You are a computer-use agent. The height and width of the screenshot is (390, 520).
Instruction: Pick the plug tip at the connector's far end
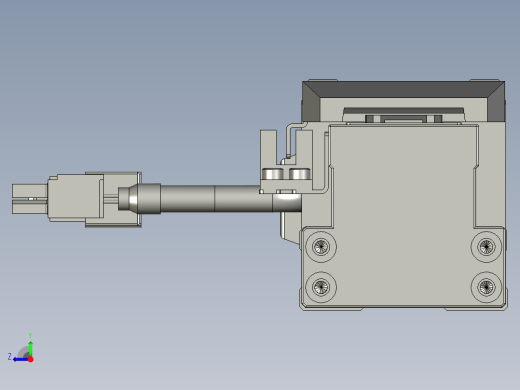(x=29, y=199)
